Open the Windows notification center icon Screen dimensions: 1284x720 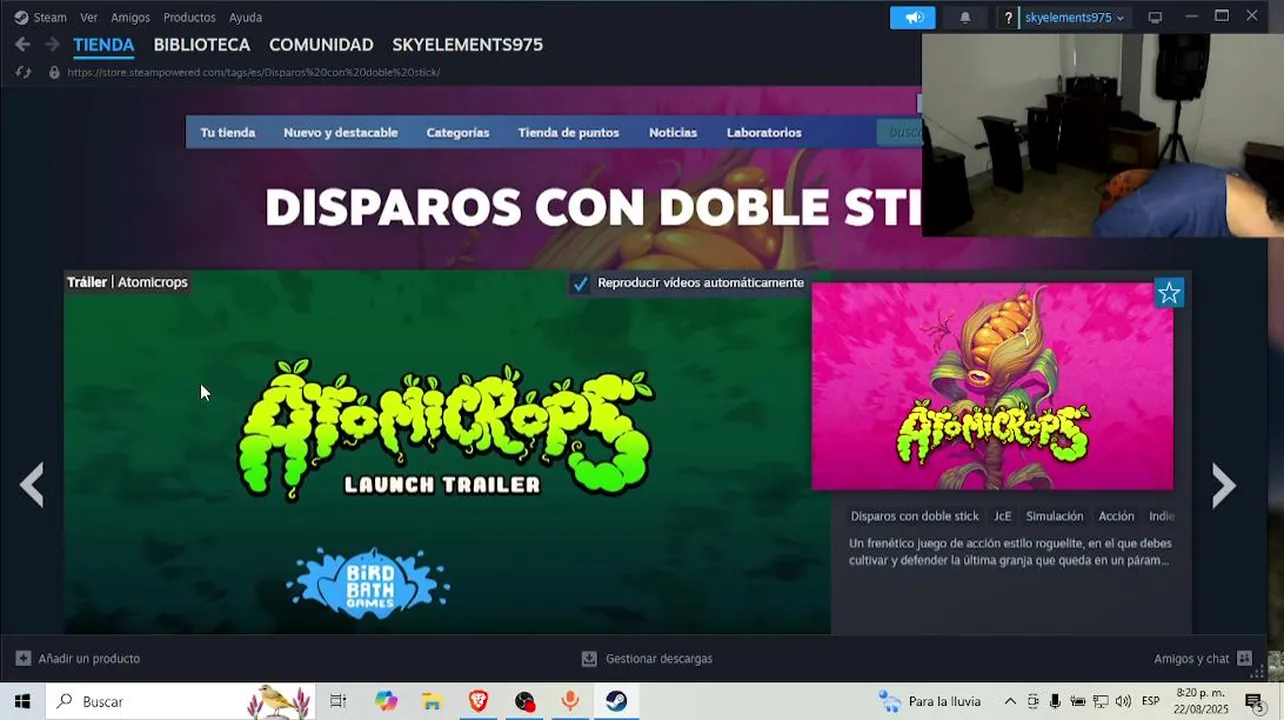tap(1254, 701)
